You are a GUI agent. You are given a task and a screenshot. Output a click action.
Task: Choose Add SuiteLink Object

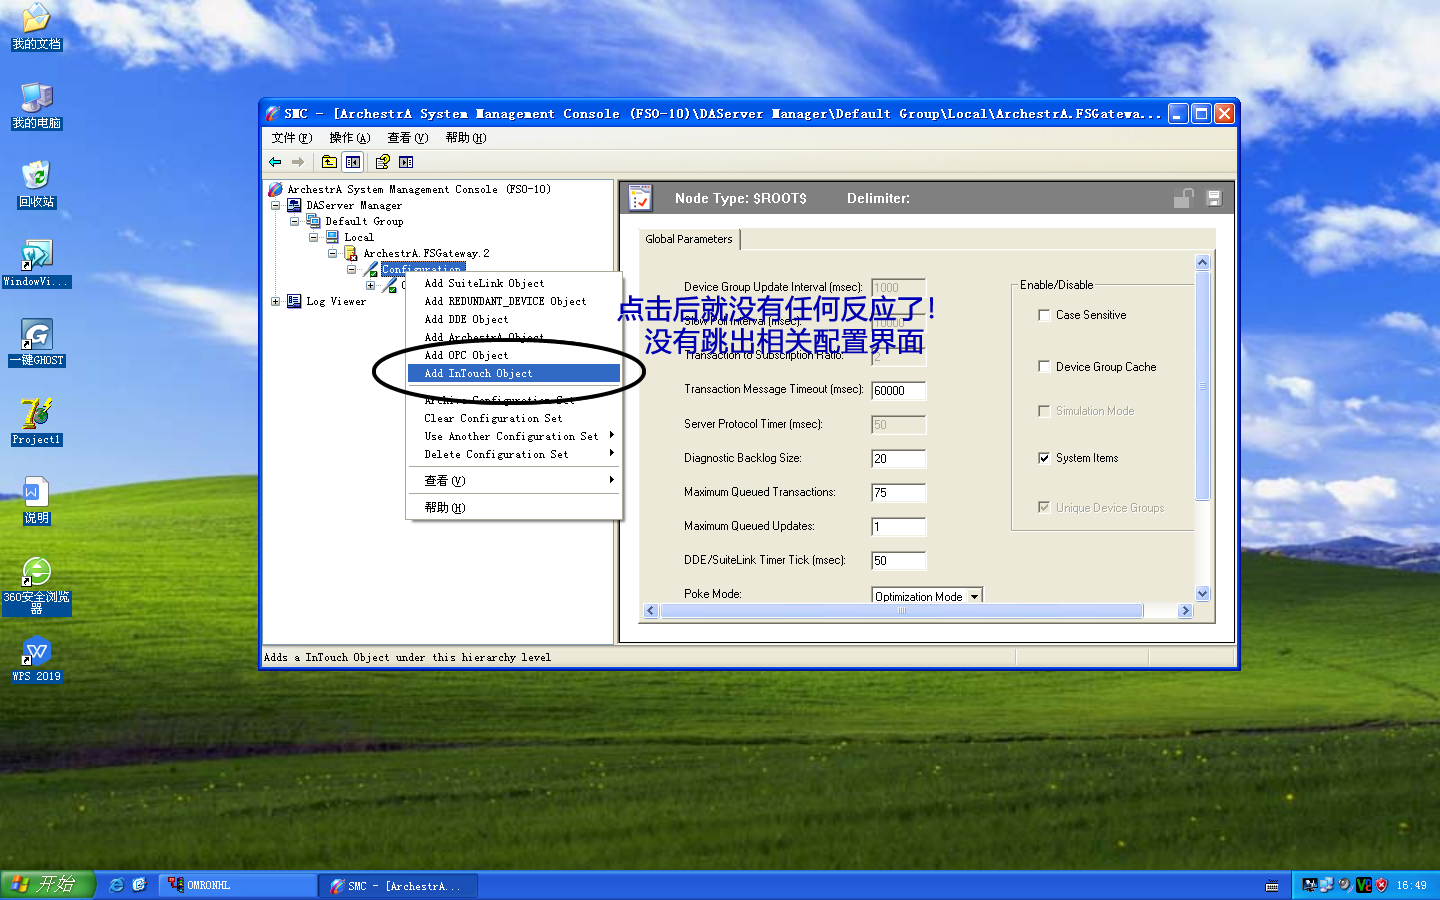514,283
